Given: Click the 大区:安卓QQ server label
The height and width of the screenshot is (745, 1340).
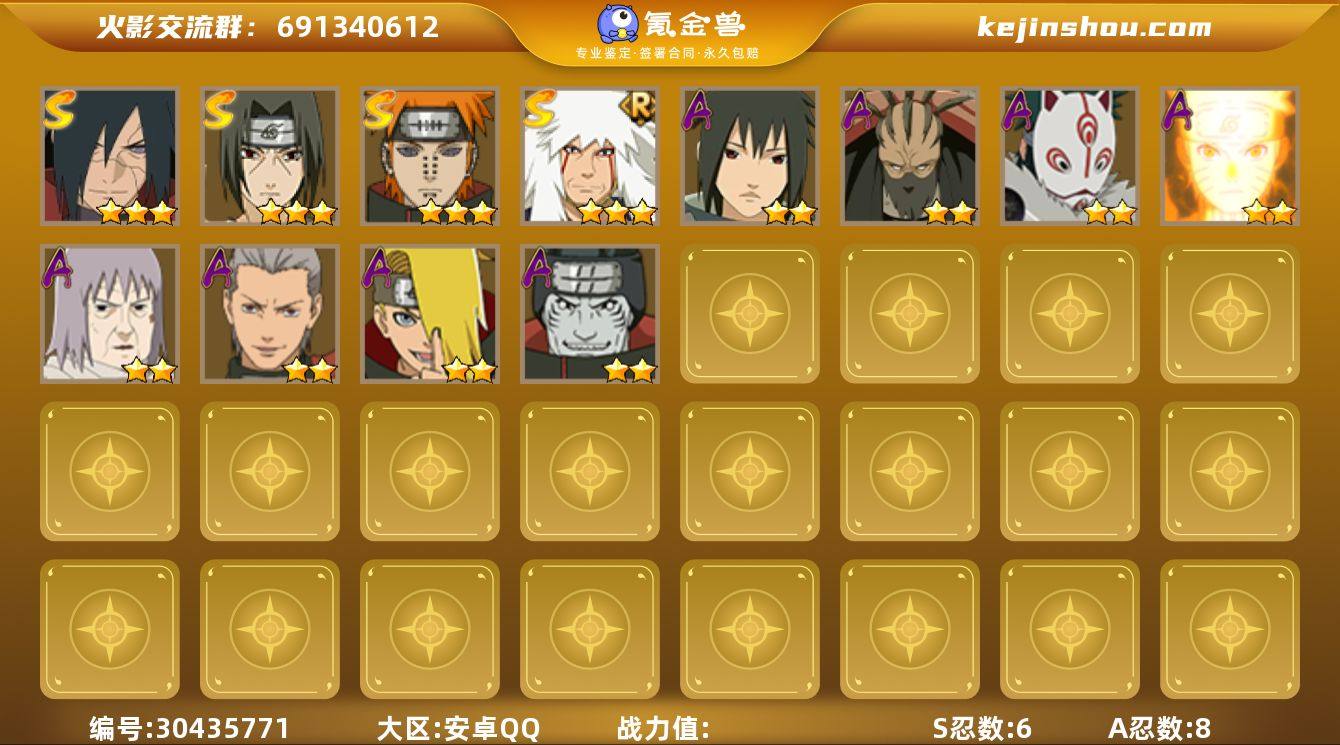Looking at the screenshot, I should click(x=458, y=728).
